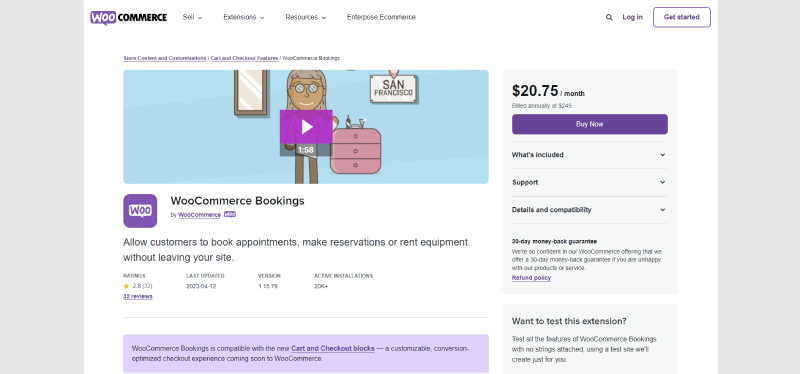
Task: Expand Details and compatibility section
Action: (590, 210)
